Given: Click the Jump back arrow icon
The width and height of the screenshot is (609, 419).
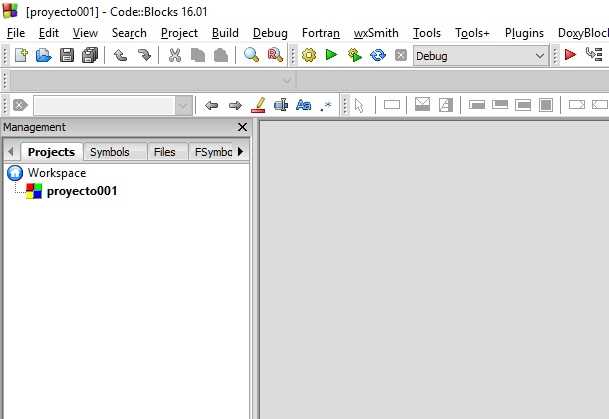Looking at the screenshot, I should point(211,105).
